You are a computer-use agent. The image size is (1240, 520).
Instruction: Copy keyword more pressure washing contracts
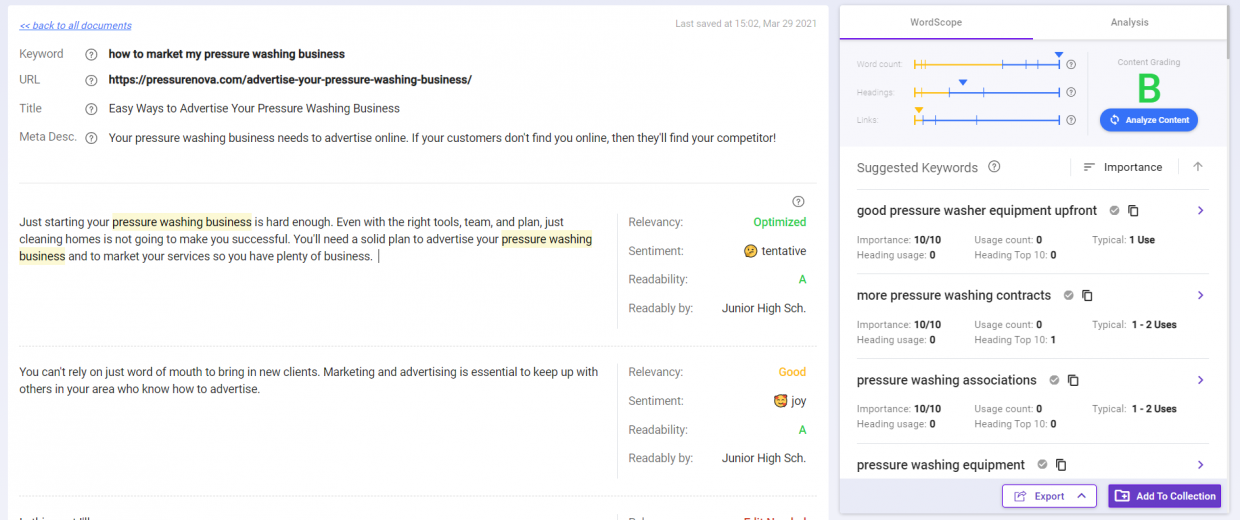1087,295
